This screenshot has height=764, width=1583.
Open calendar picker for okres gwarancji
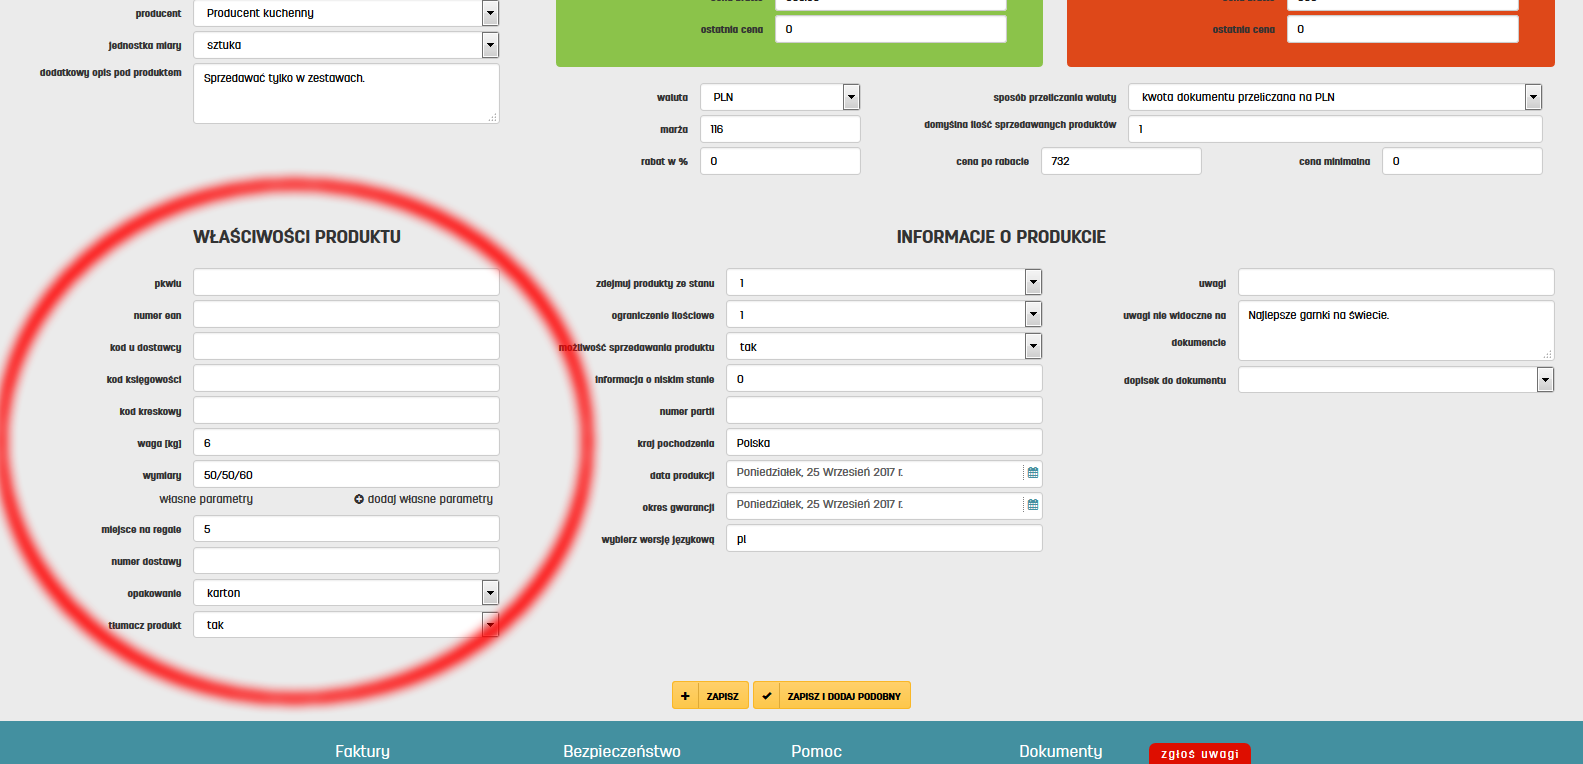tap(1033, 505)
